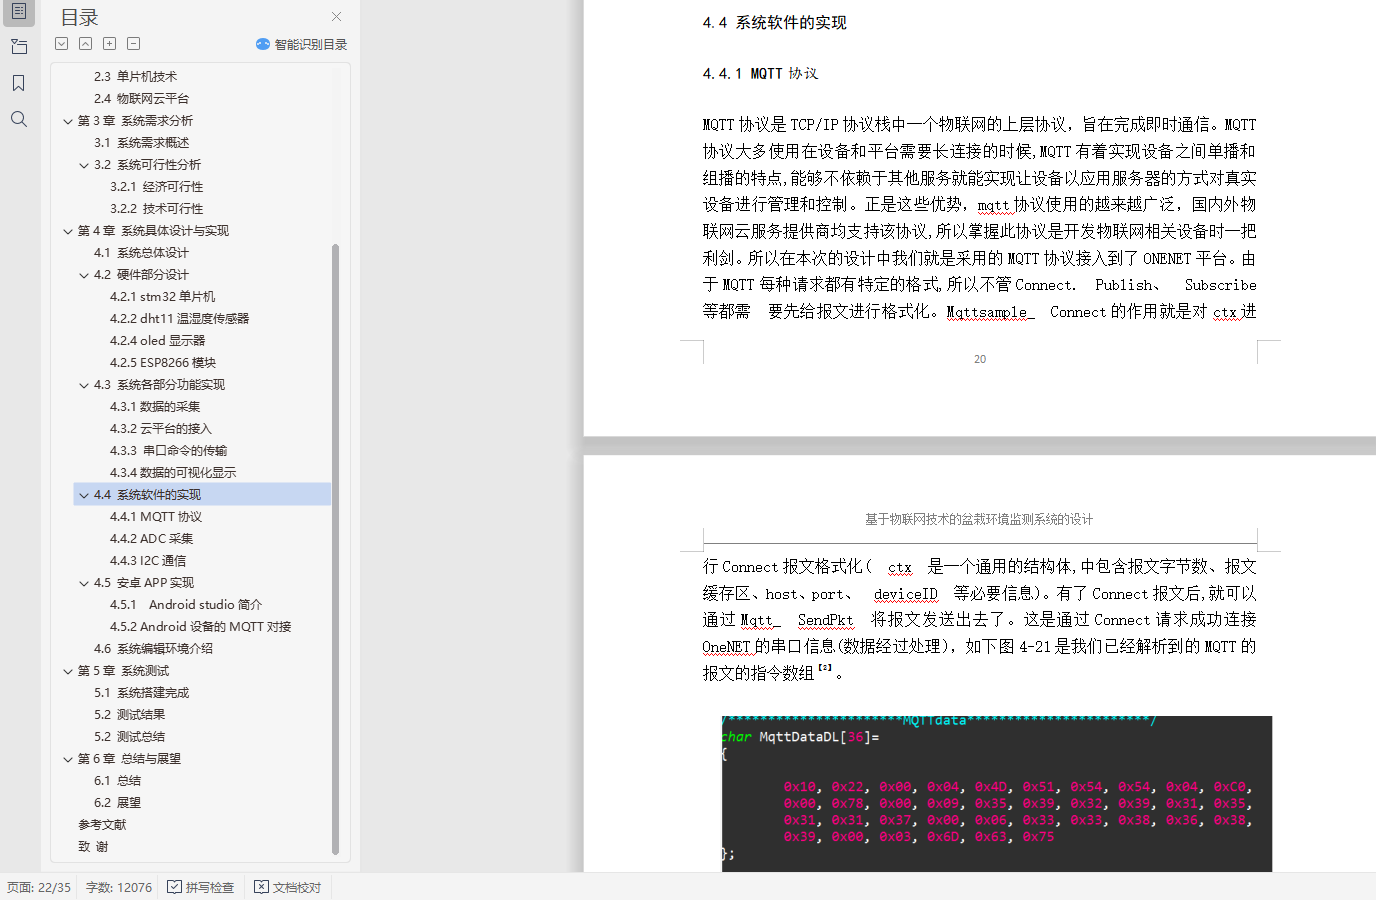1376x900 pixels.
Task: Click the document heading 4.4.1 MQTT 协议
Action: click(760, 74)
